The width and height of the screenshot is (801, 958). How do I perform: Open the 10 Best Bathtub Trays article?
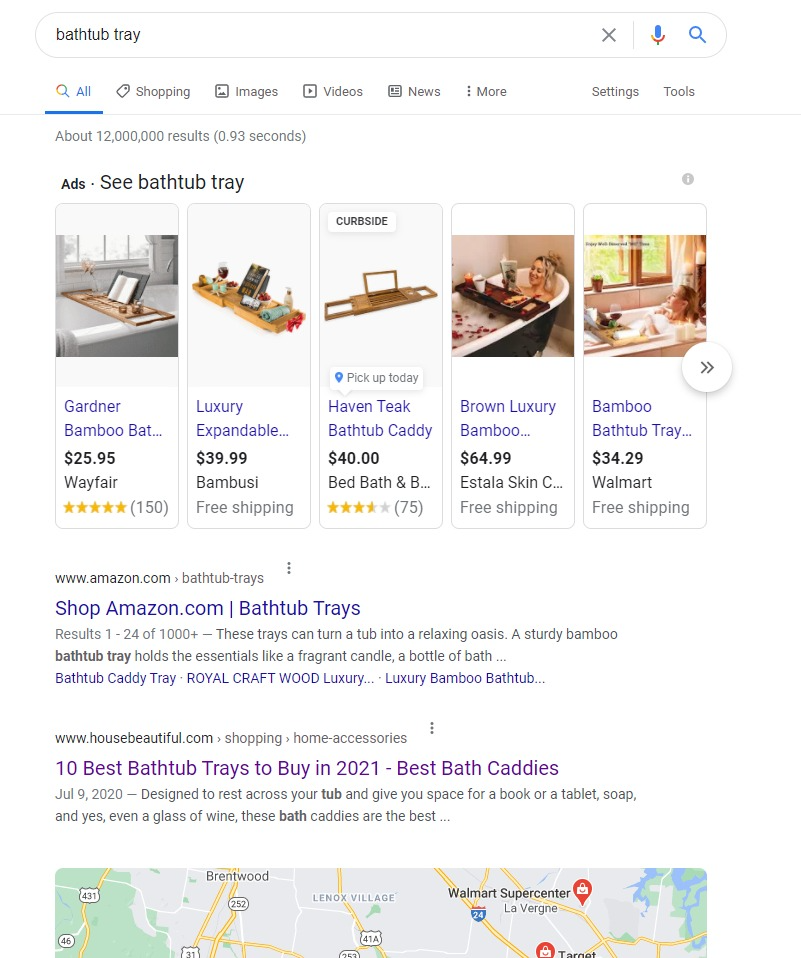tap(306, 768)
